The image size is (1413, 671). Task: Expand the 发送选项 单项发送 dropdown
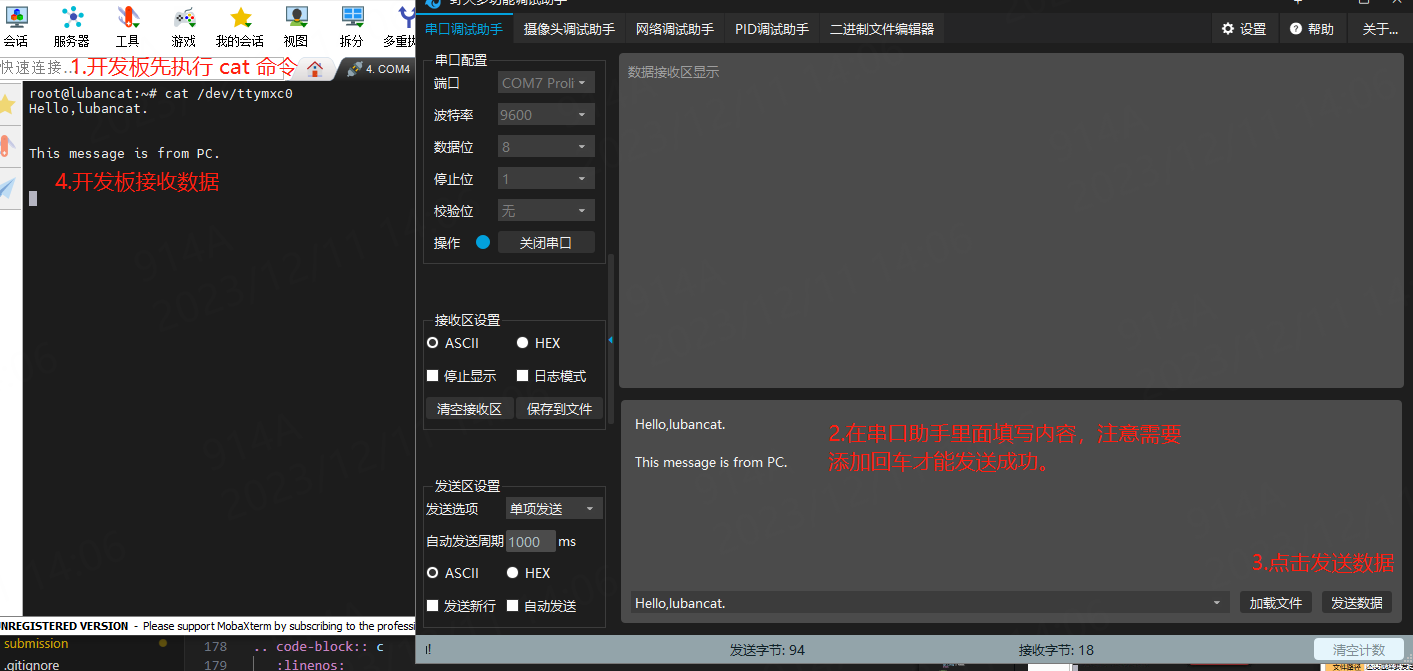click(554, 509)
